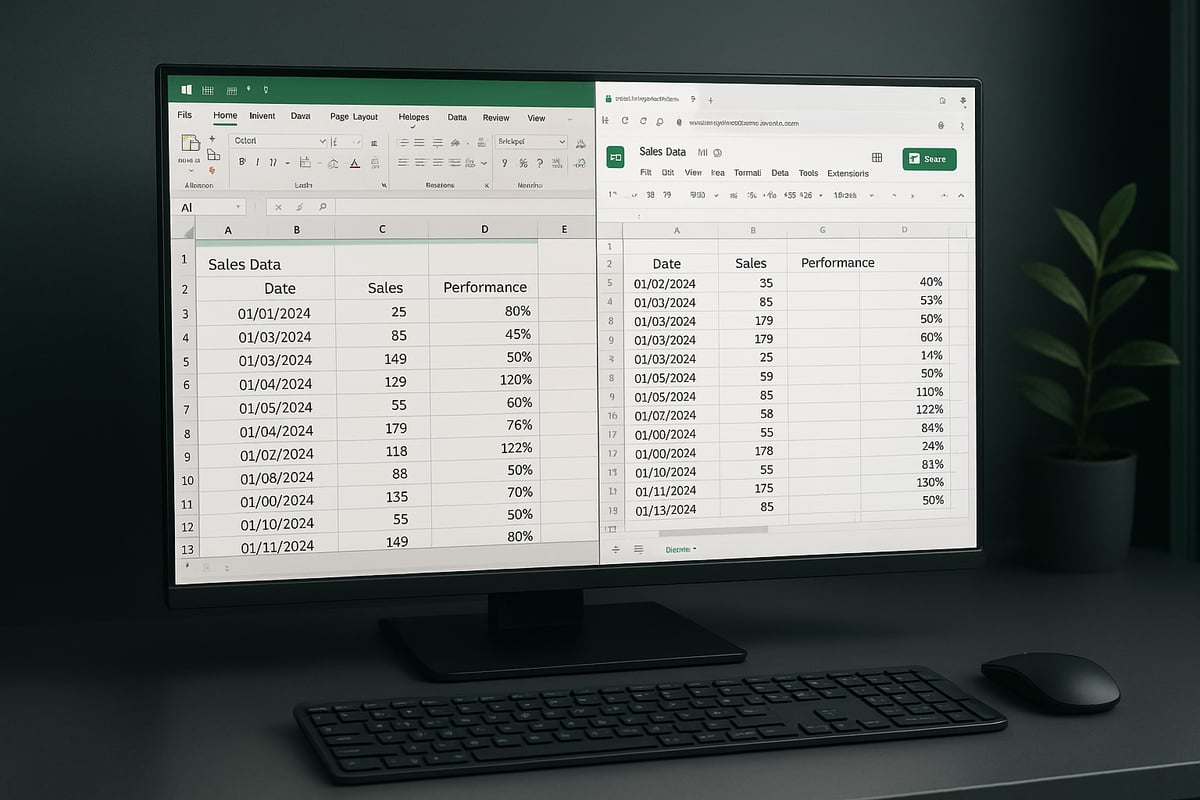This screenshot has height=800, width=1200.
Task: Apply Bold formatting in the Excel ribbon
Action: click(x=241, y=160)
